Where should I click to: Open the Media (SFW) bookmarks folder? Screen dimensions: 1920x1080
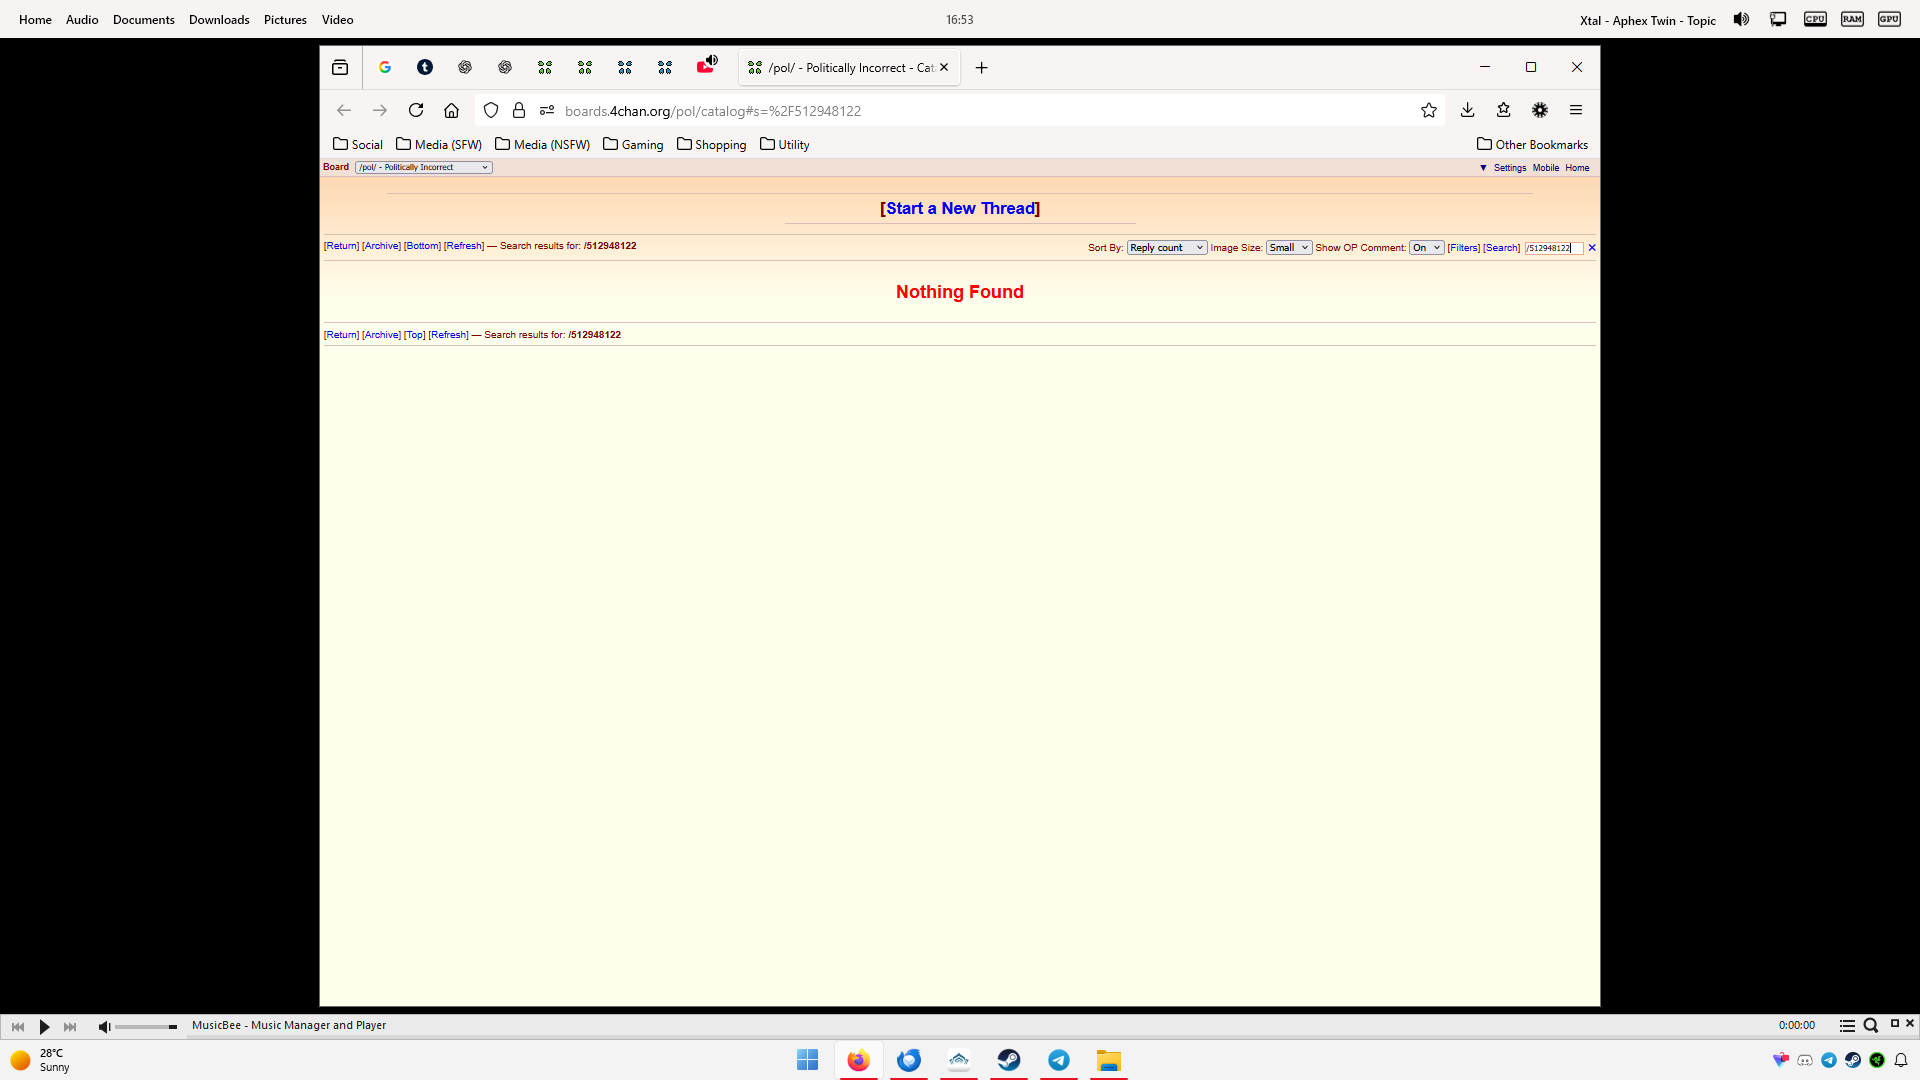tap(439, 145)
